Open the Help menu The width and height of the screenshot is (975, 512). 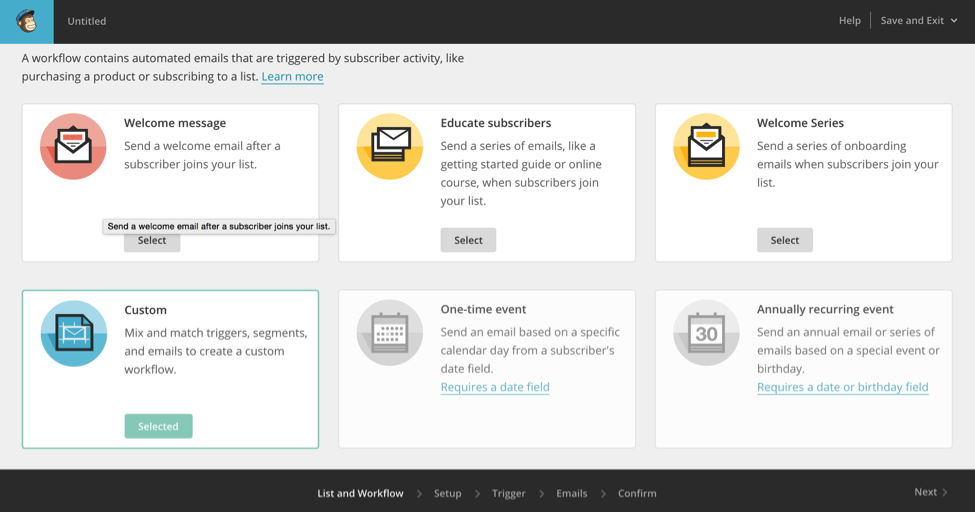click(849, 21)
